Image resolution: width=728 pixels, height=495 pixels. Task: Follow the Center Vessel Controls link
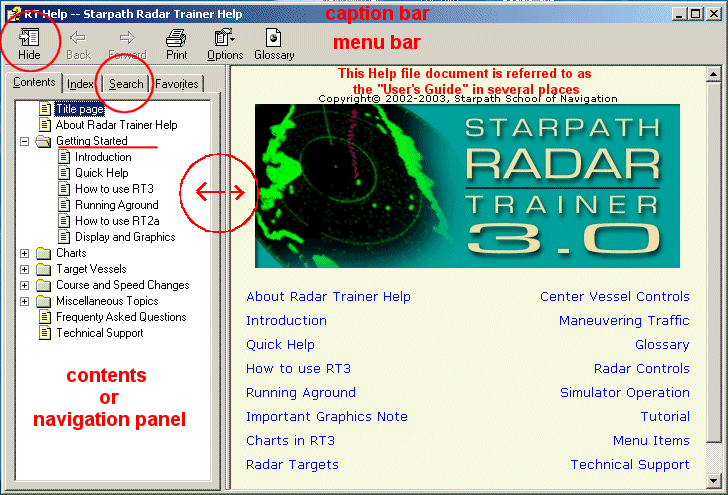tap(615, 297)
